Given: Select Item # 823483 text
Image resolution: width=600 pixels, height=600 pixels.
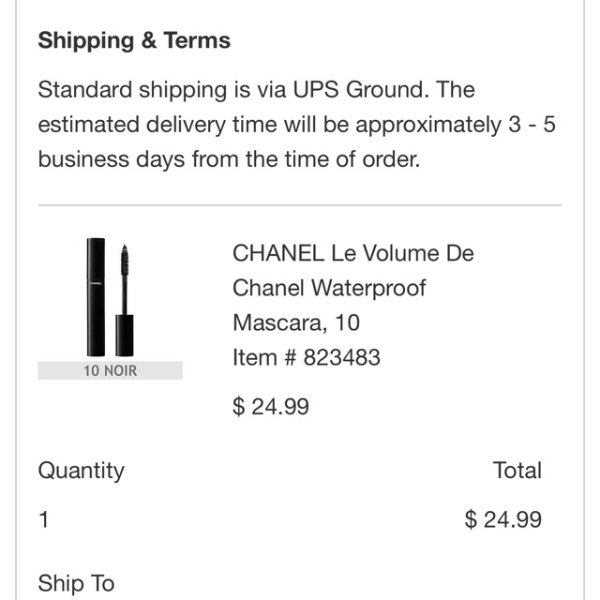Looking at the screenshot, I should 307,357.
